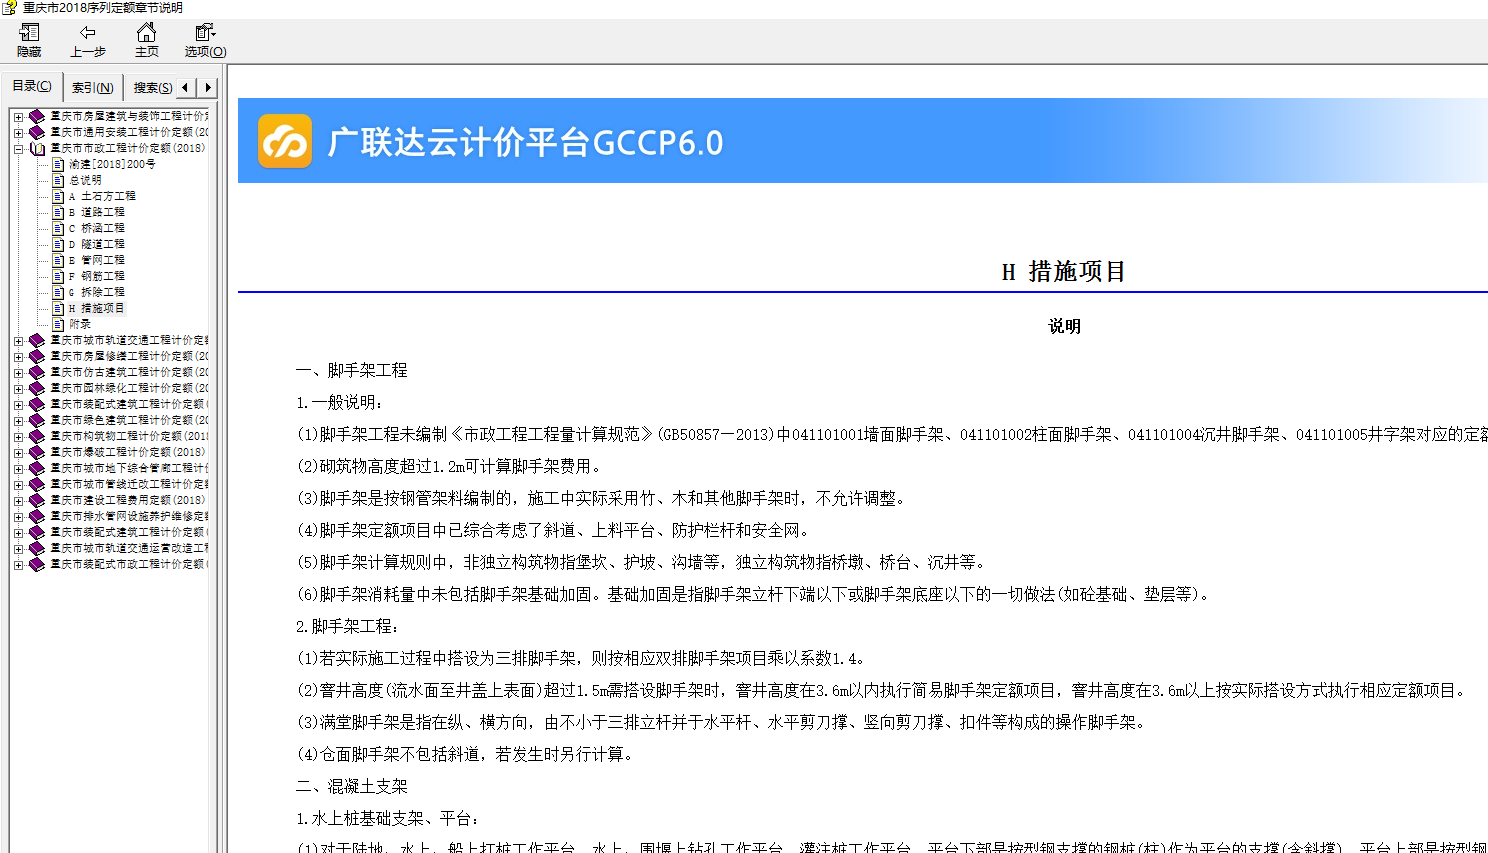The width and height of the screenshot is (1488, 853).
Task: Click the 1.水上桩基础支架、平台： line
Action: pos(388,818)
